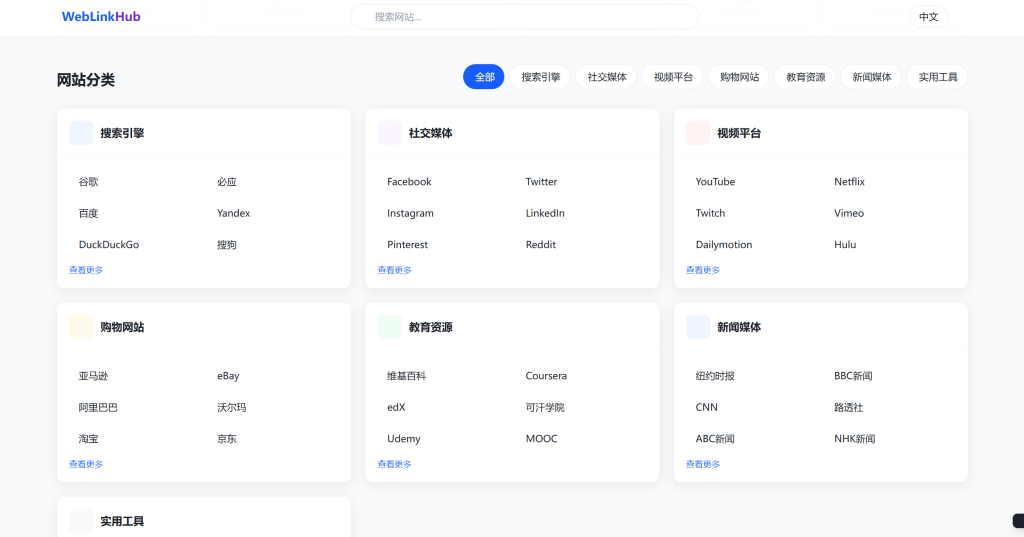The height and width of the screenshot is (537, 1024).
Task: Select the 沃尔玛 link
Action: tap(232, 407)
